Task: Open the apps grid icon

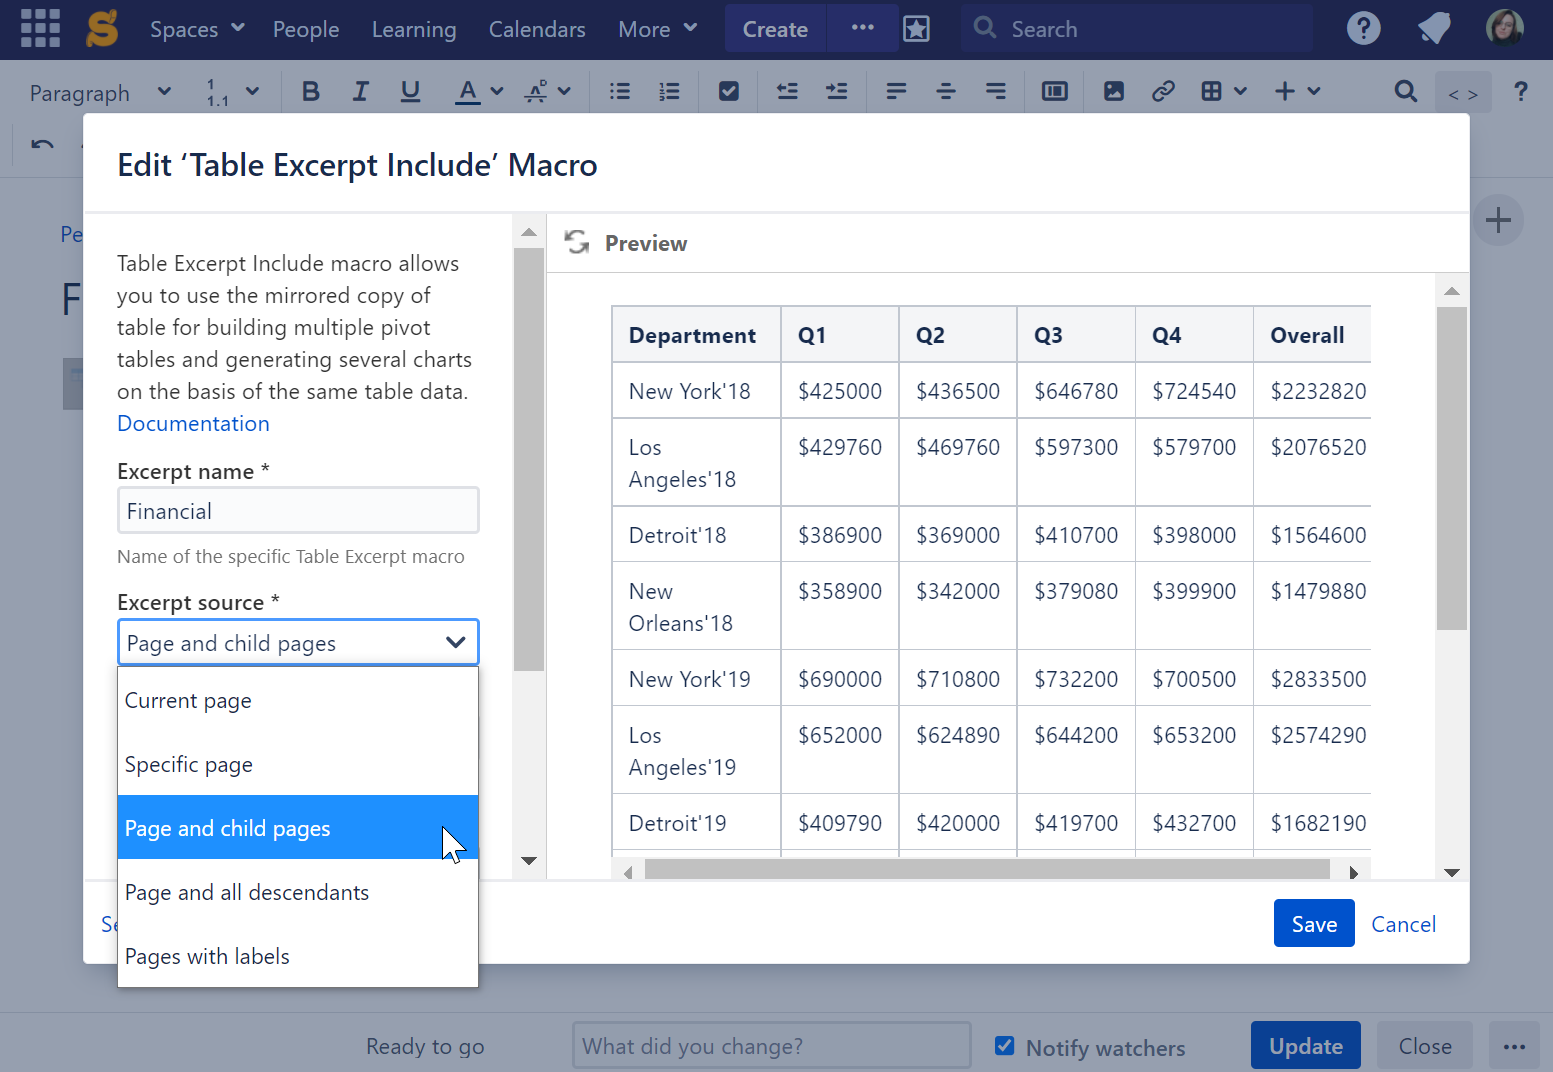Action: (x=40, y=27)
